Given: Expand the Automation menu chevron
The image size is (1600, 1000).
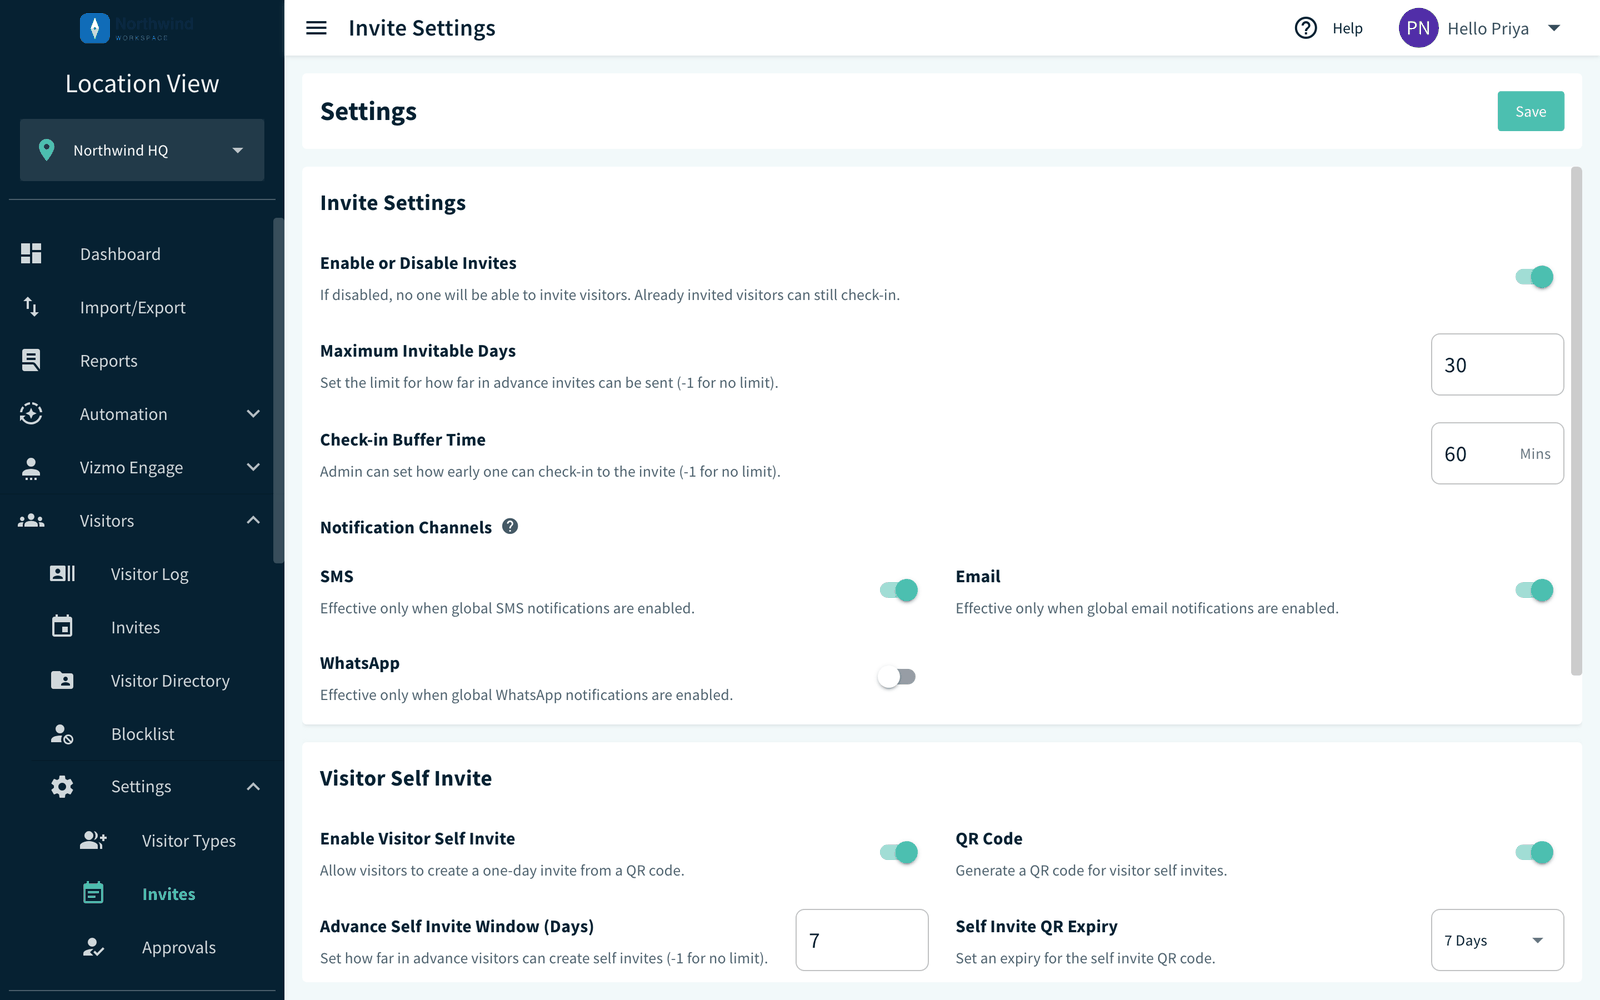Looking at the screenshot, I should tap(253, 414).
